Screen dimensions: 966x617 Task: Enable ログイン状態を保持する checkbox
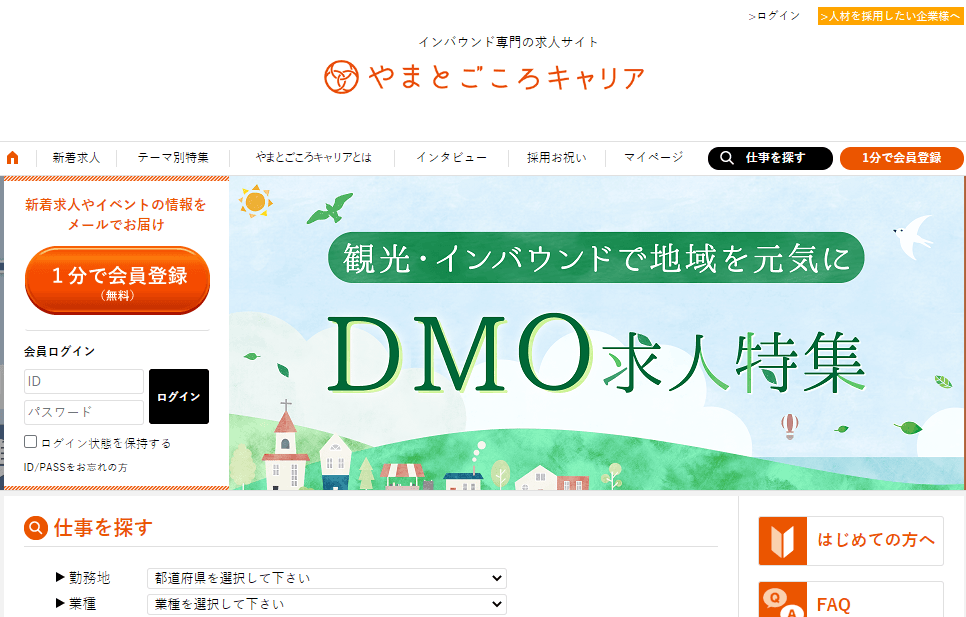(x=30, y=442)
